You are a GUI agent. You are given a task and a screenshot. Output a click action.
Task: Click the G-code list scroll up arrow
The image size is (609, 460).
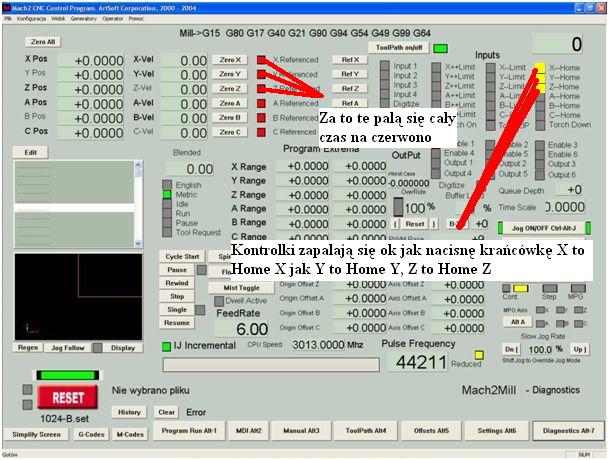pos(138,165)
